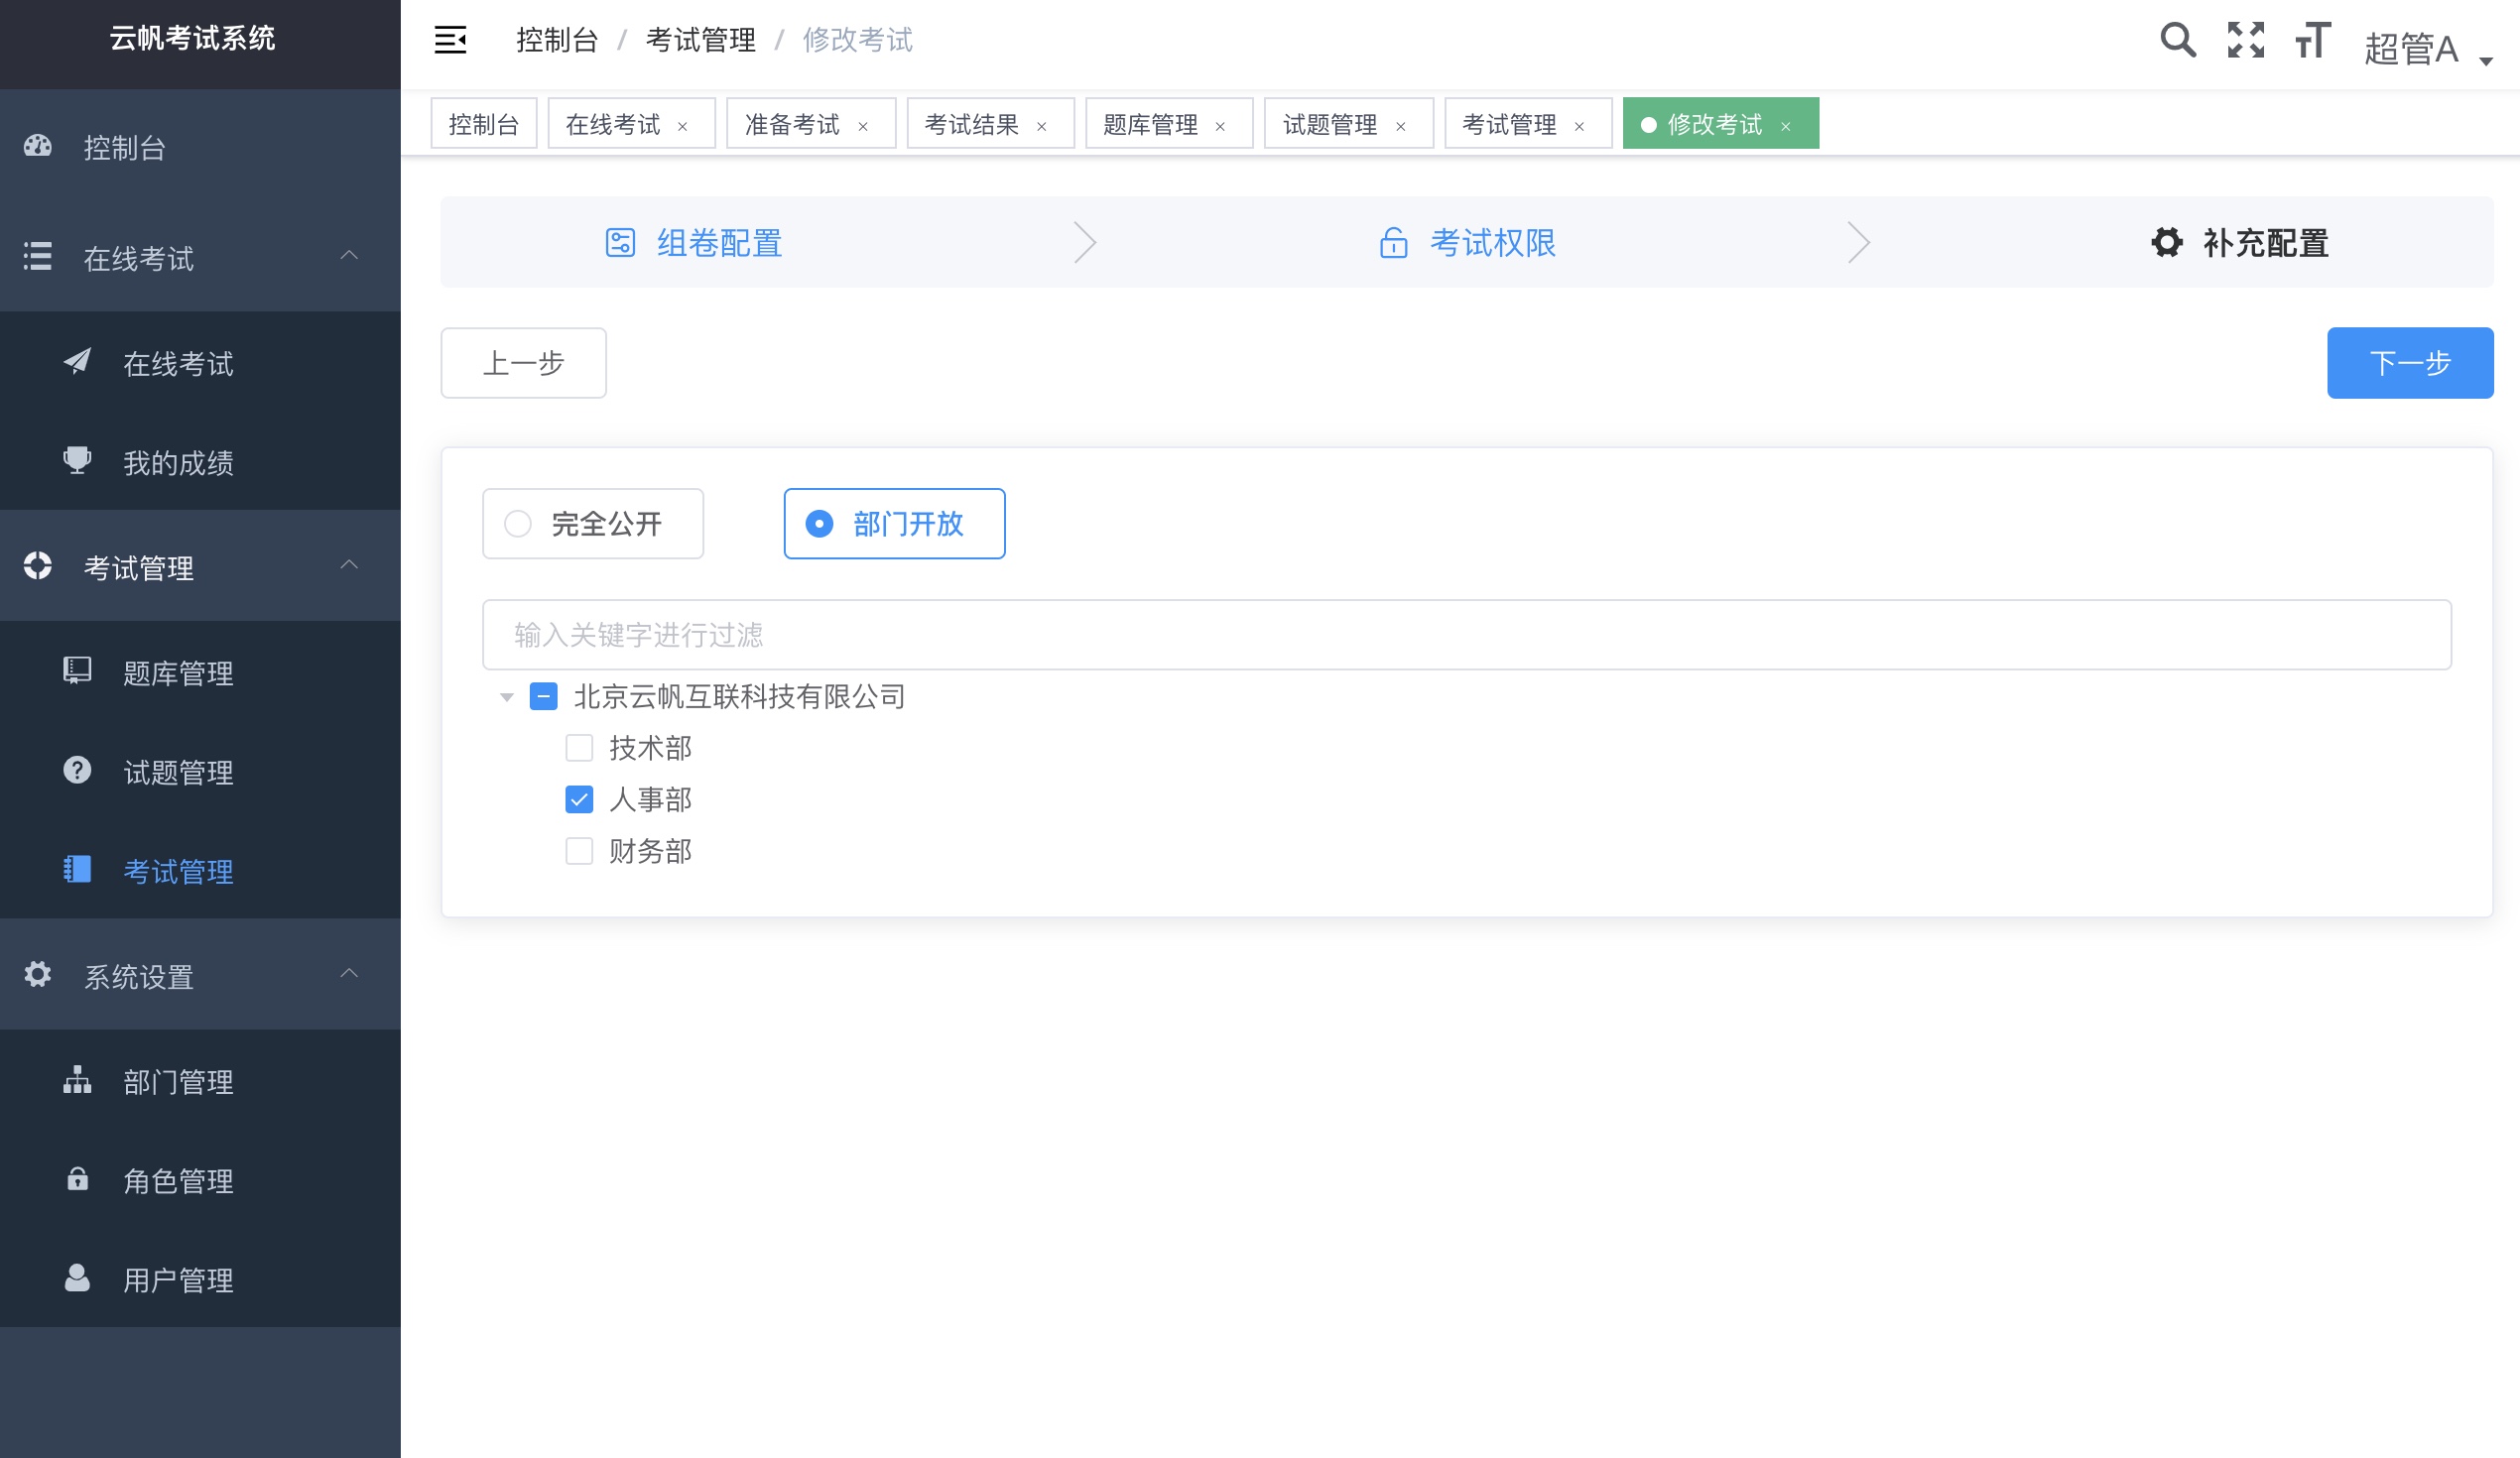Click the 组卷配置 step icon
Screen dimensions: 2520x1458
coord(621,242)
